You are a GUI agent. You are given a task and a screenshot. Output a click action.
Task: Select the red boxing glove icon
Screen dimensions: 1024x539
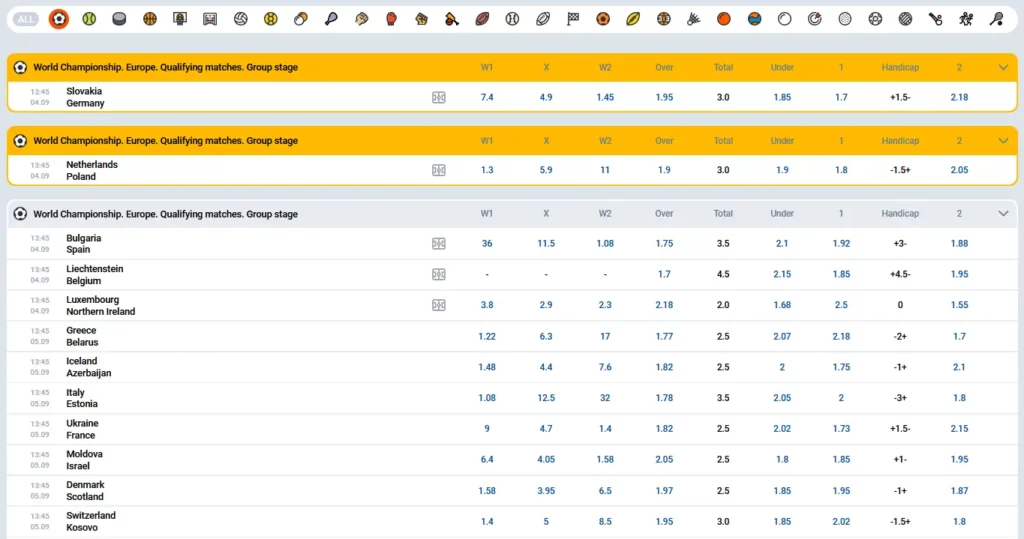pyautogui.click(x=391, y=19)
